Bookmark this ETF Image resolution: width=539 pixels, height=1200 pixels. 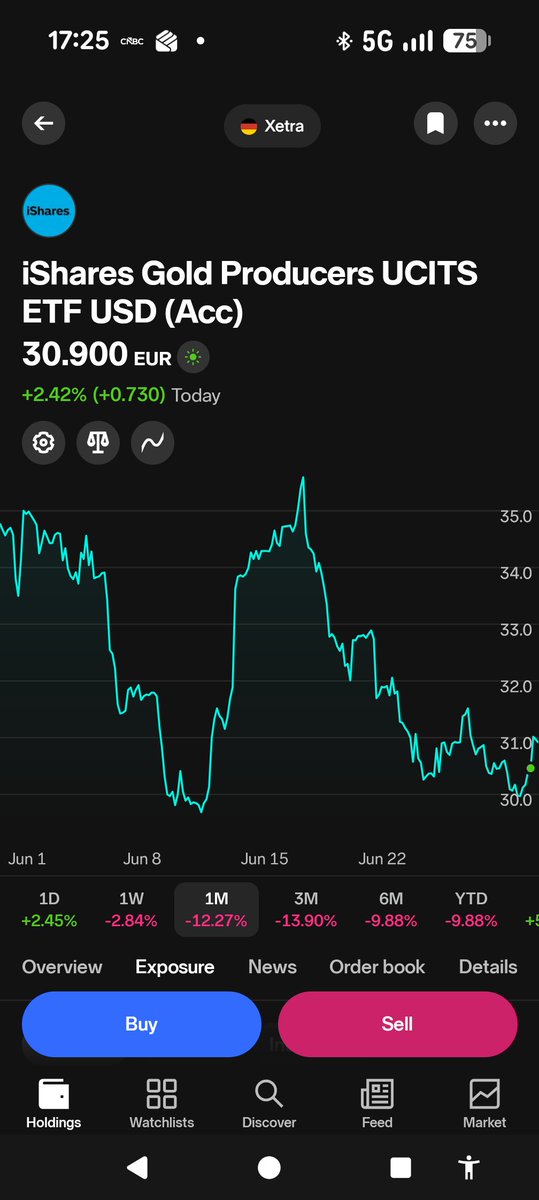435,124
